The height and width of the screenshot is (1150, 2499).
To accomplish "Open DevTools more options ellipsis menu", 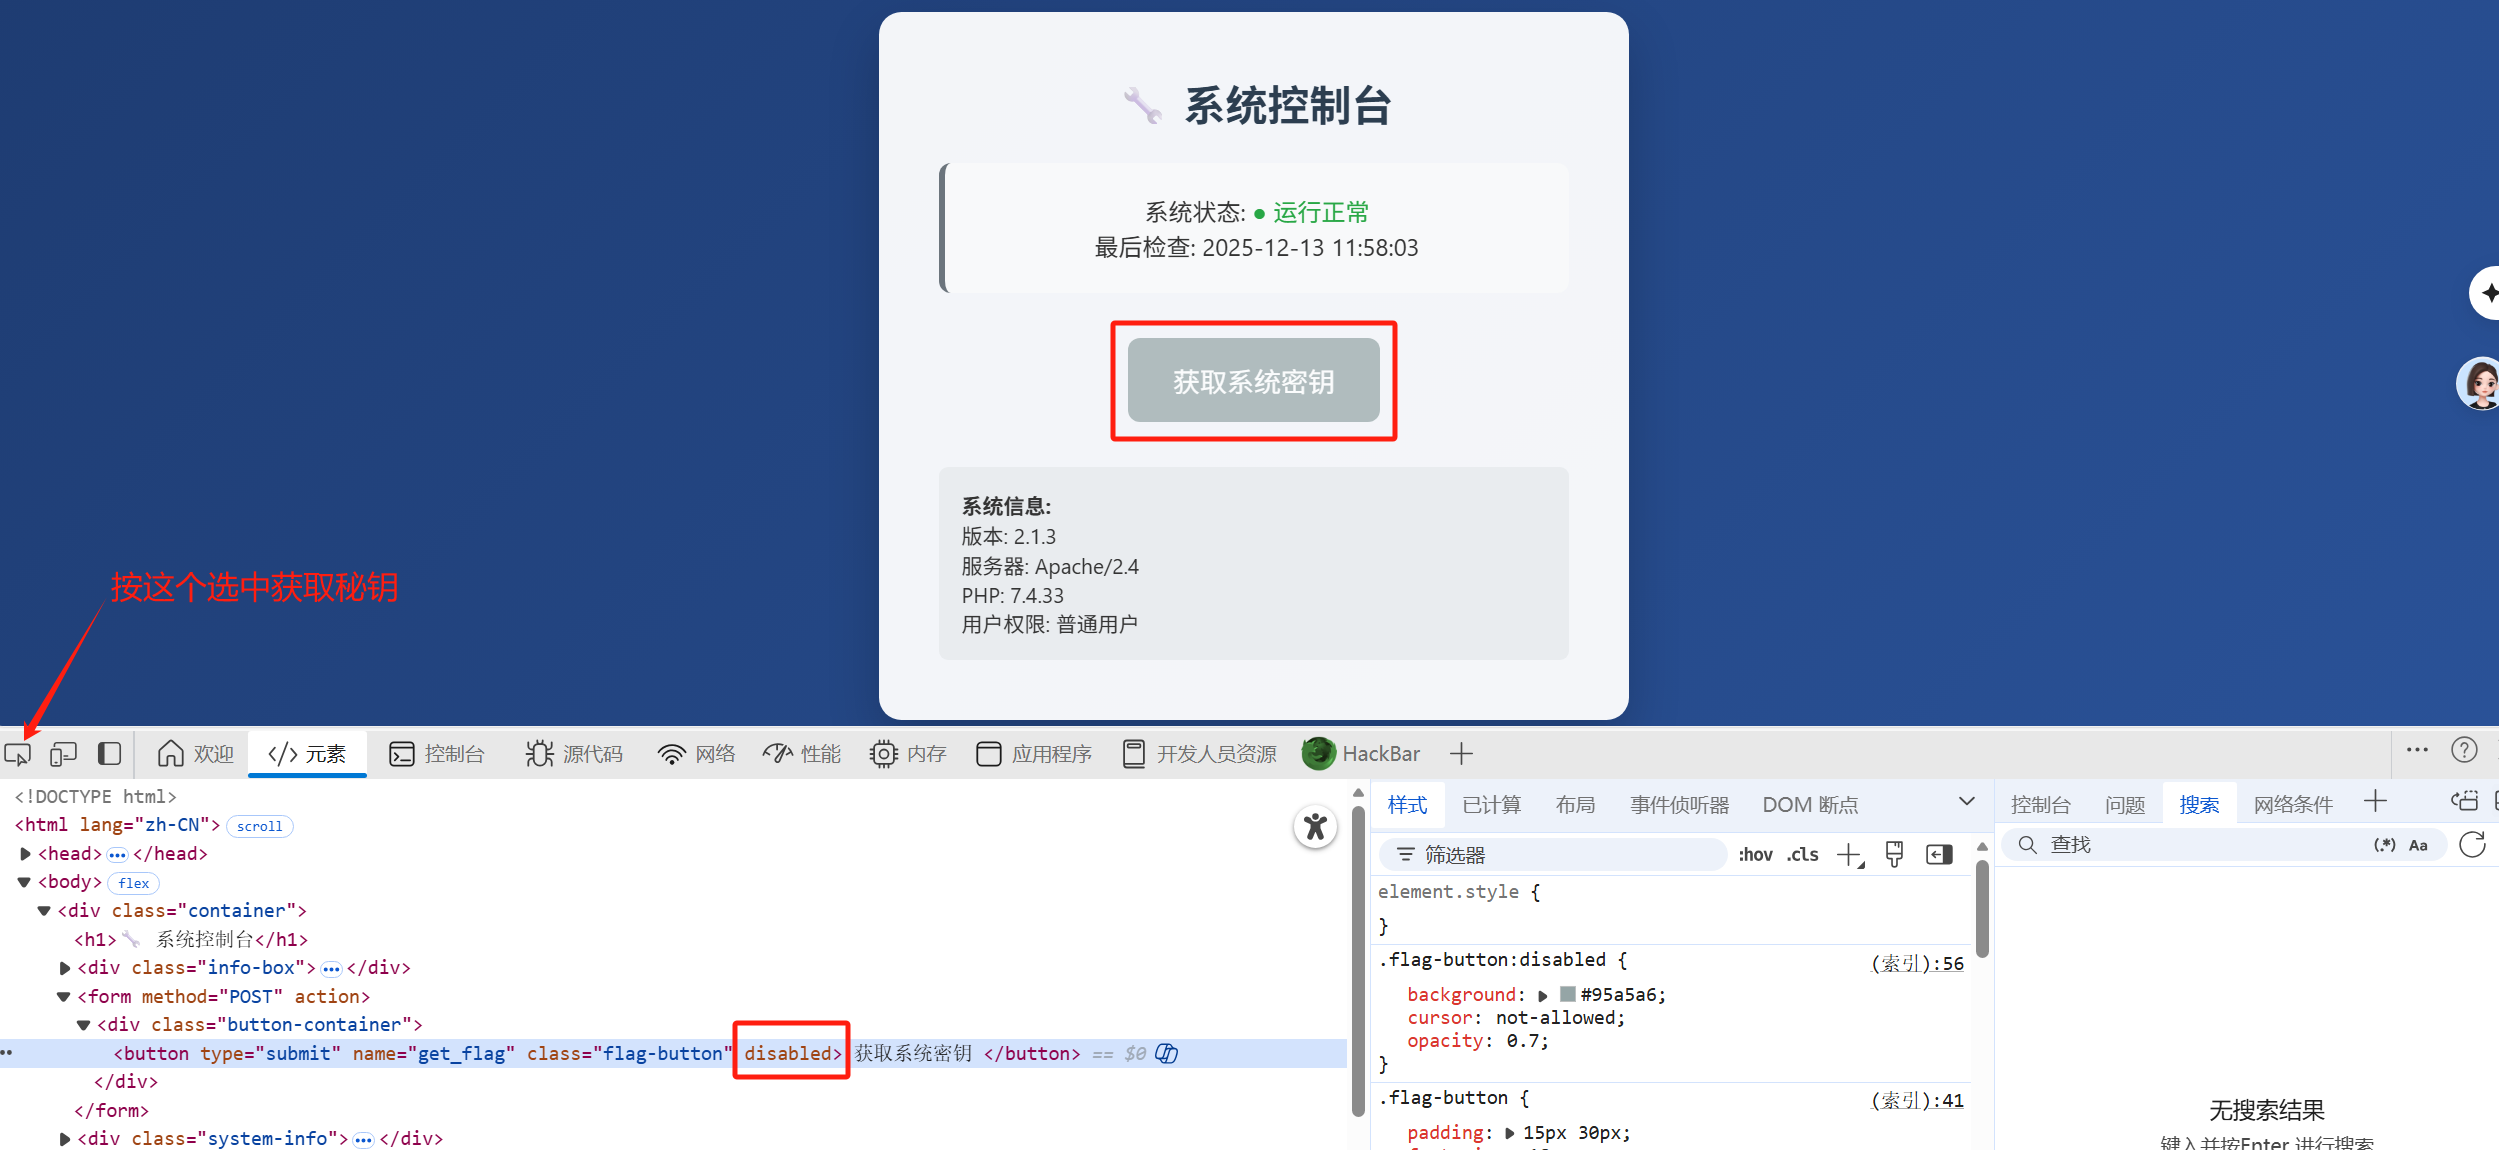I will click(x=2417, y=751).
